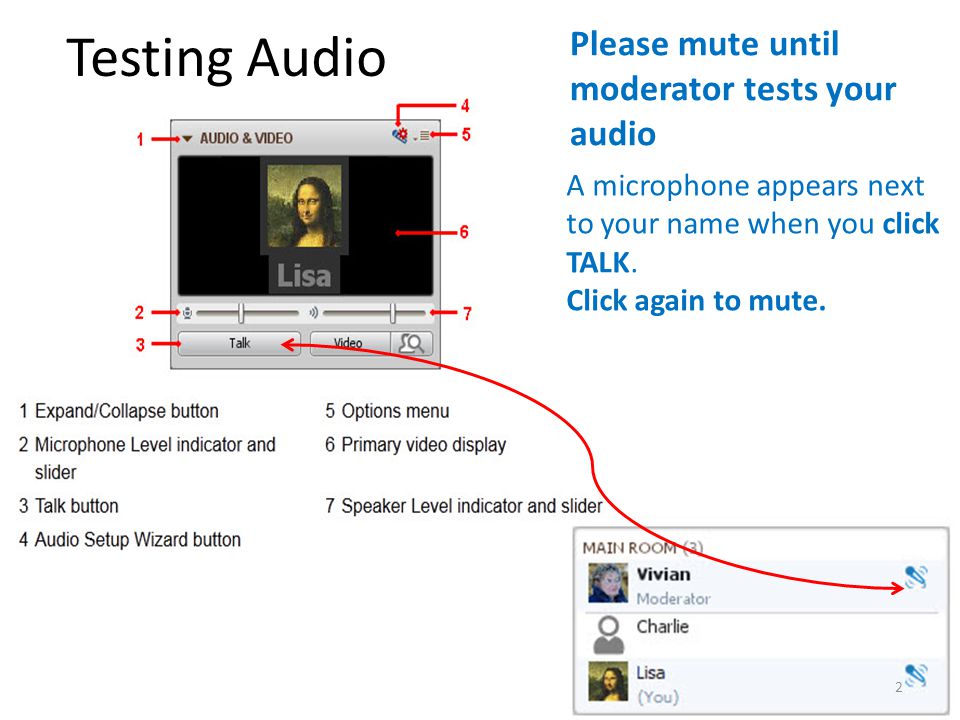
Task: Open the Audio & Video options menu
Action: coord(423,135)
